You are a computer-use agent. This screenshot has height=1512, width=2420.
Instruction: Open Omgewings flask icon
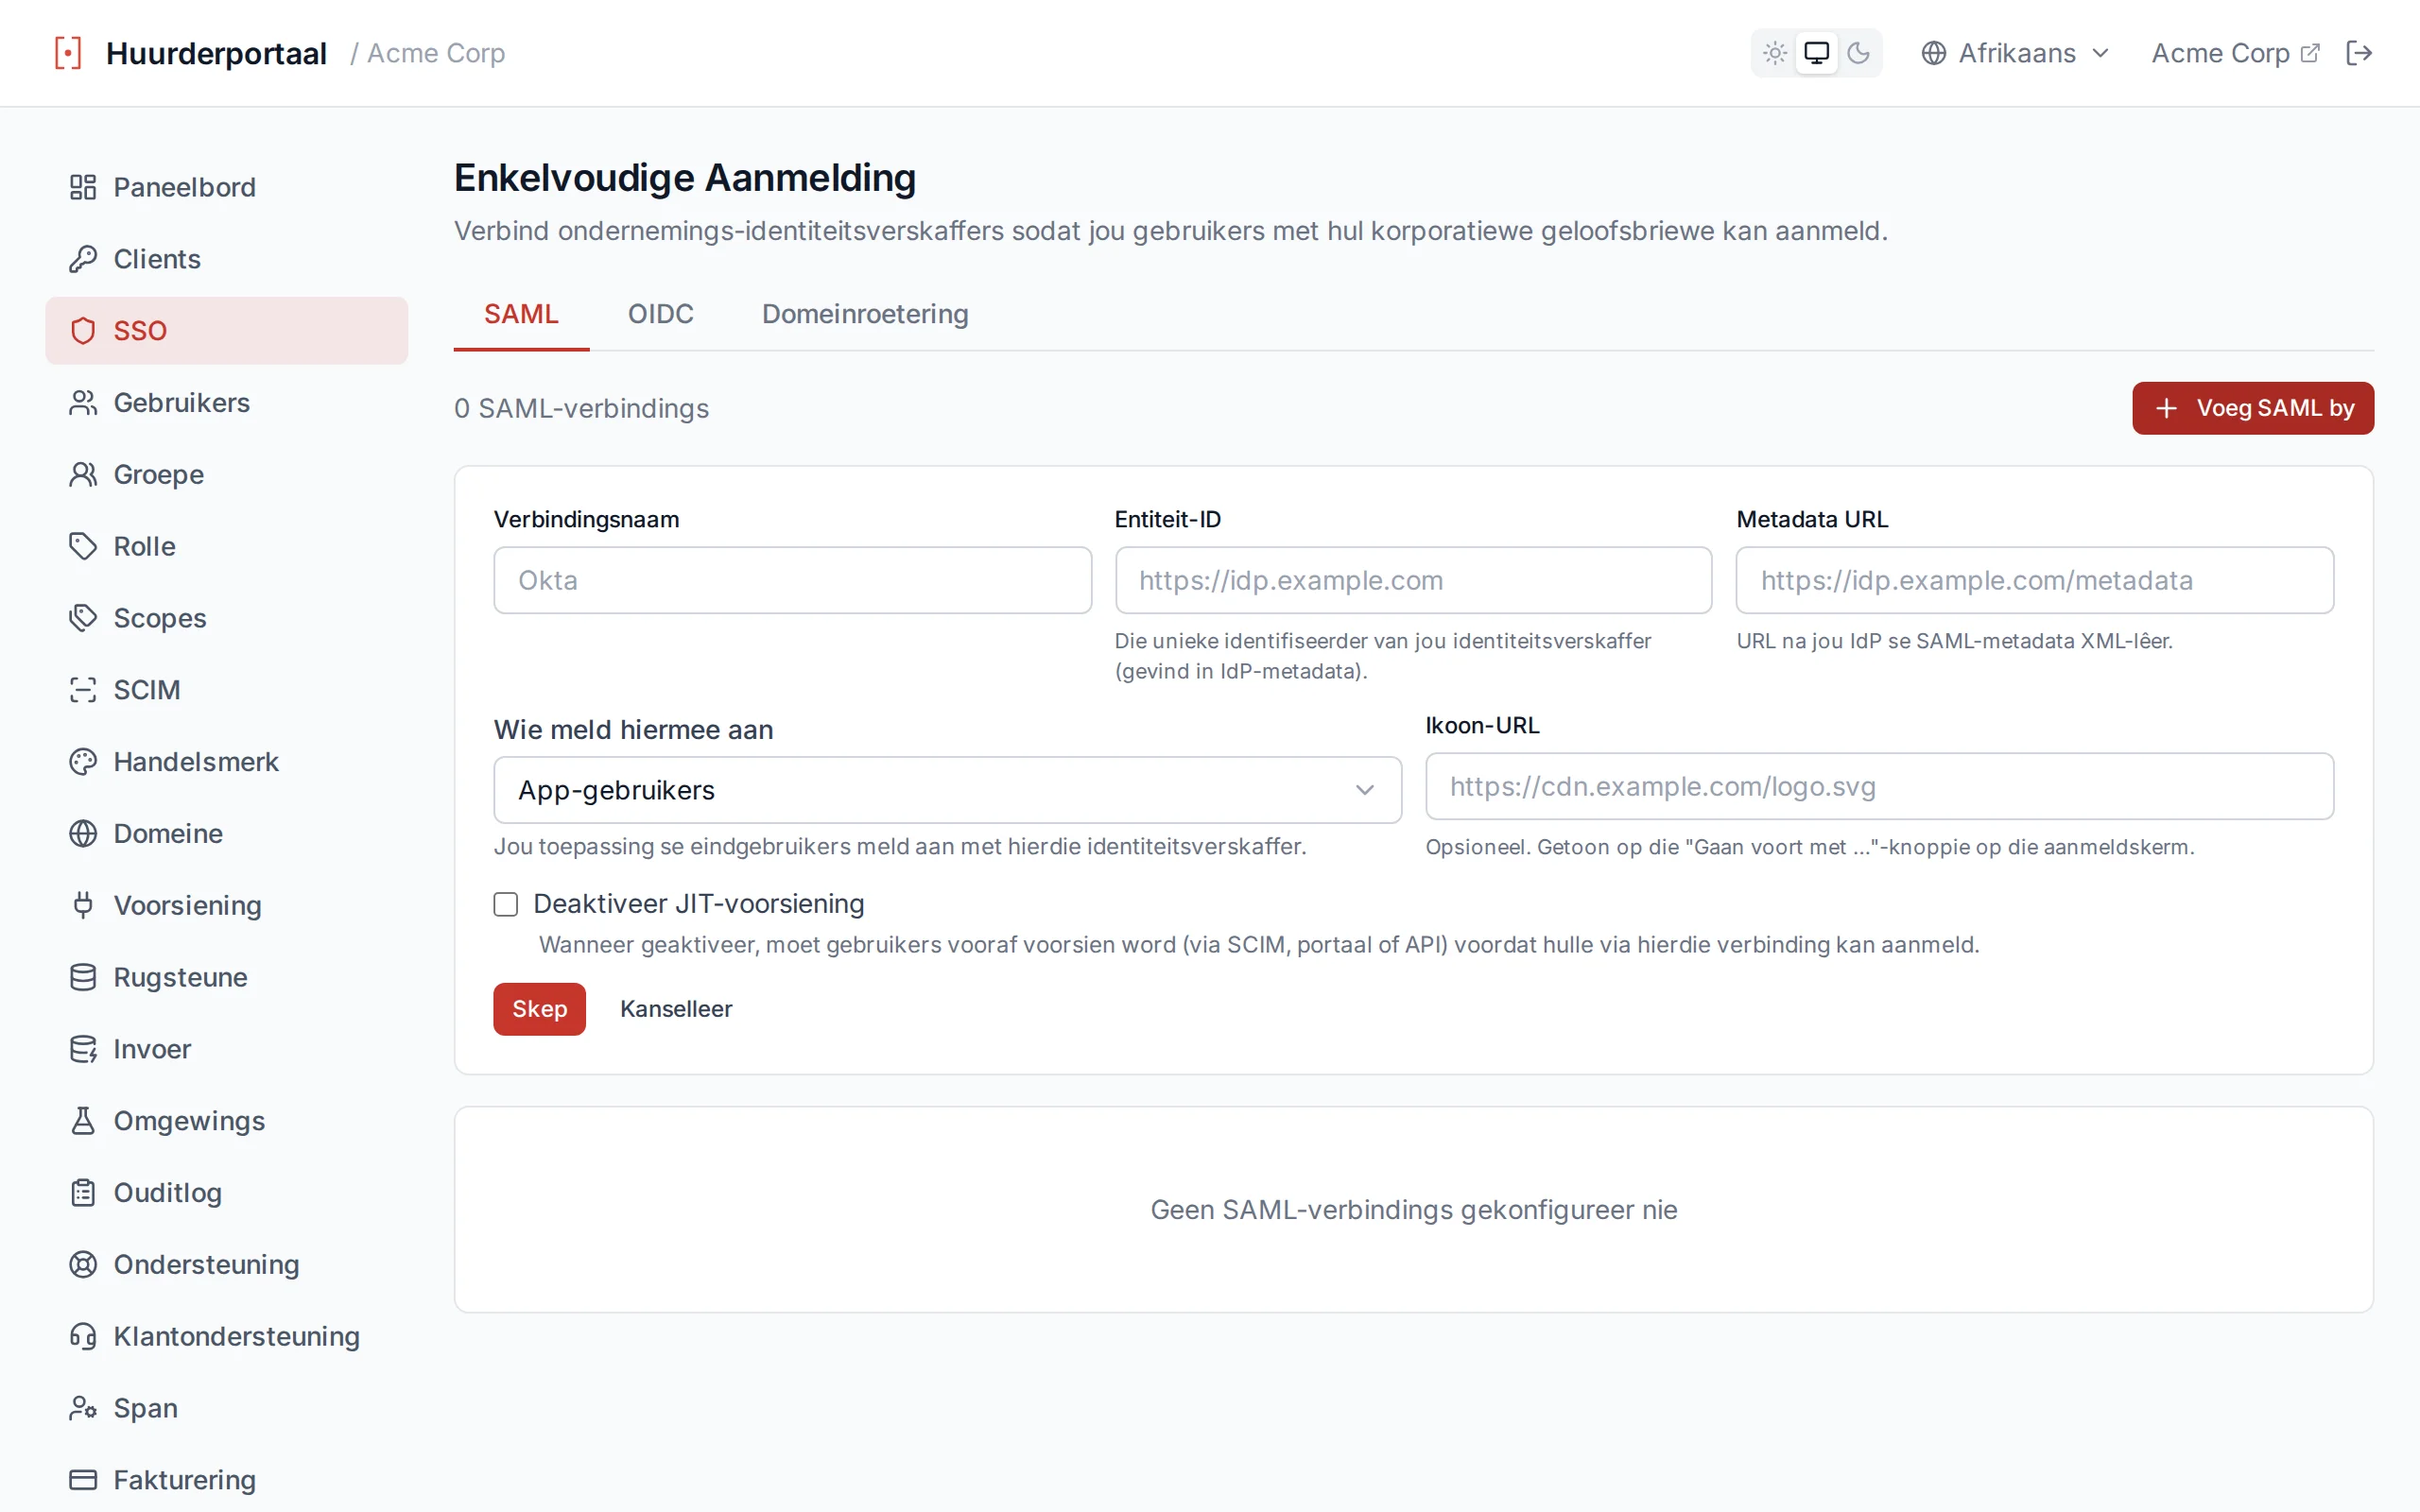(83, 1121)
